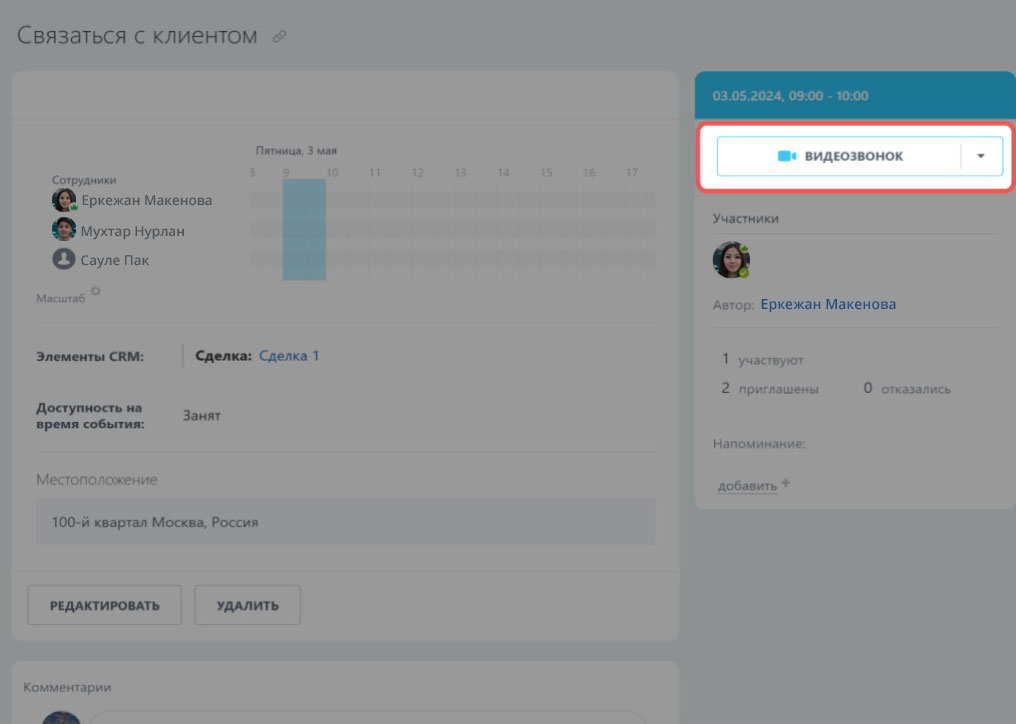
Task: Click the scale settings gear icon
Action: coord(96,292)
